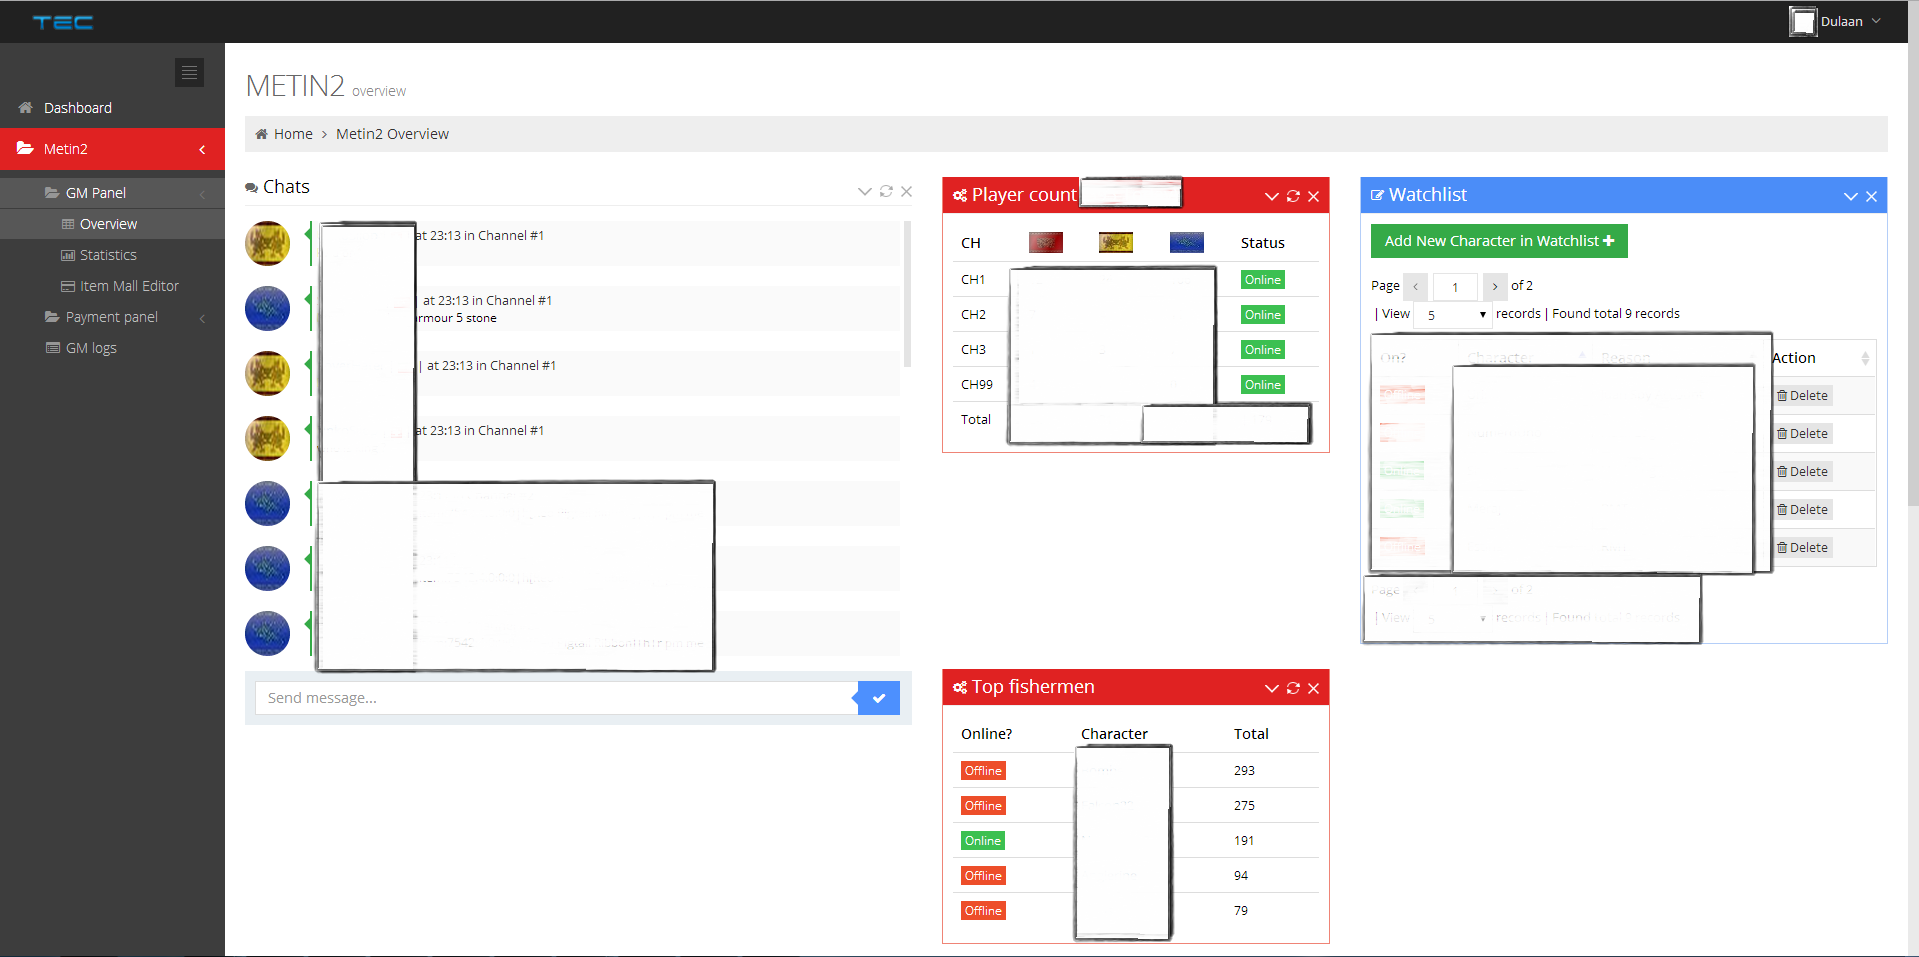Click the Online status badge for CH2
This screenshot has height=957, width=1919.
(x=1263, y=315)
